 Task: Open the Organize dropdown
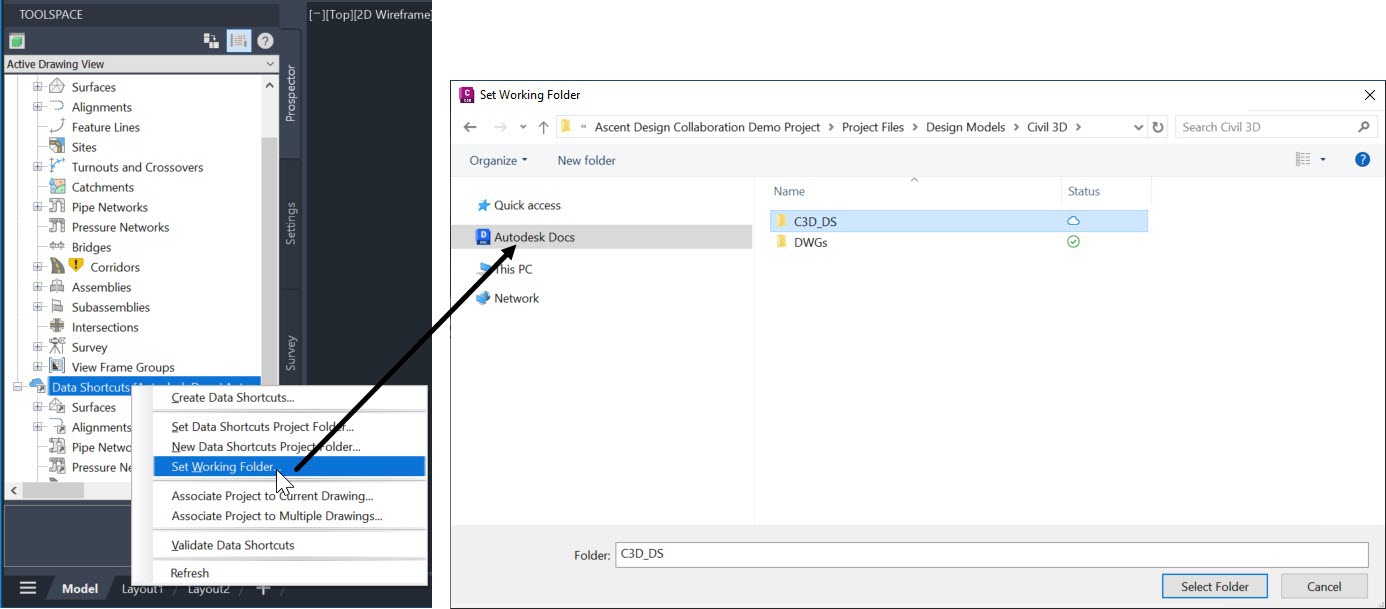(498, 160)
